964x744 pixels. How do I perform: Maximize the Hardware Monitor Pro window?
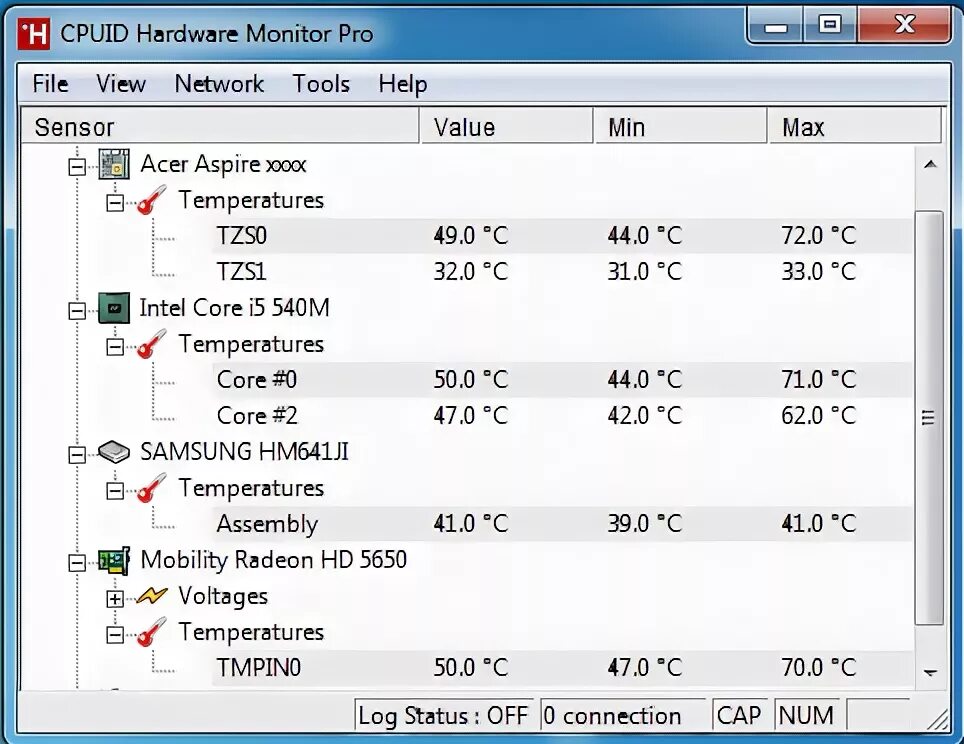point(830,26)
